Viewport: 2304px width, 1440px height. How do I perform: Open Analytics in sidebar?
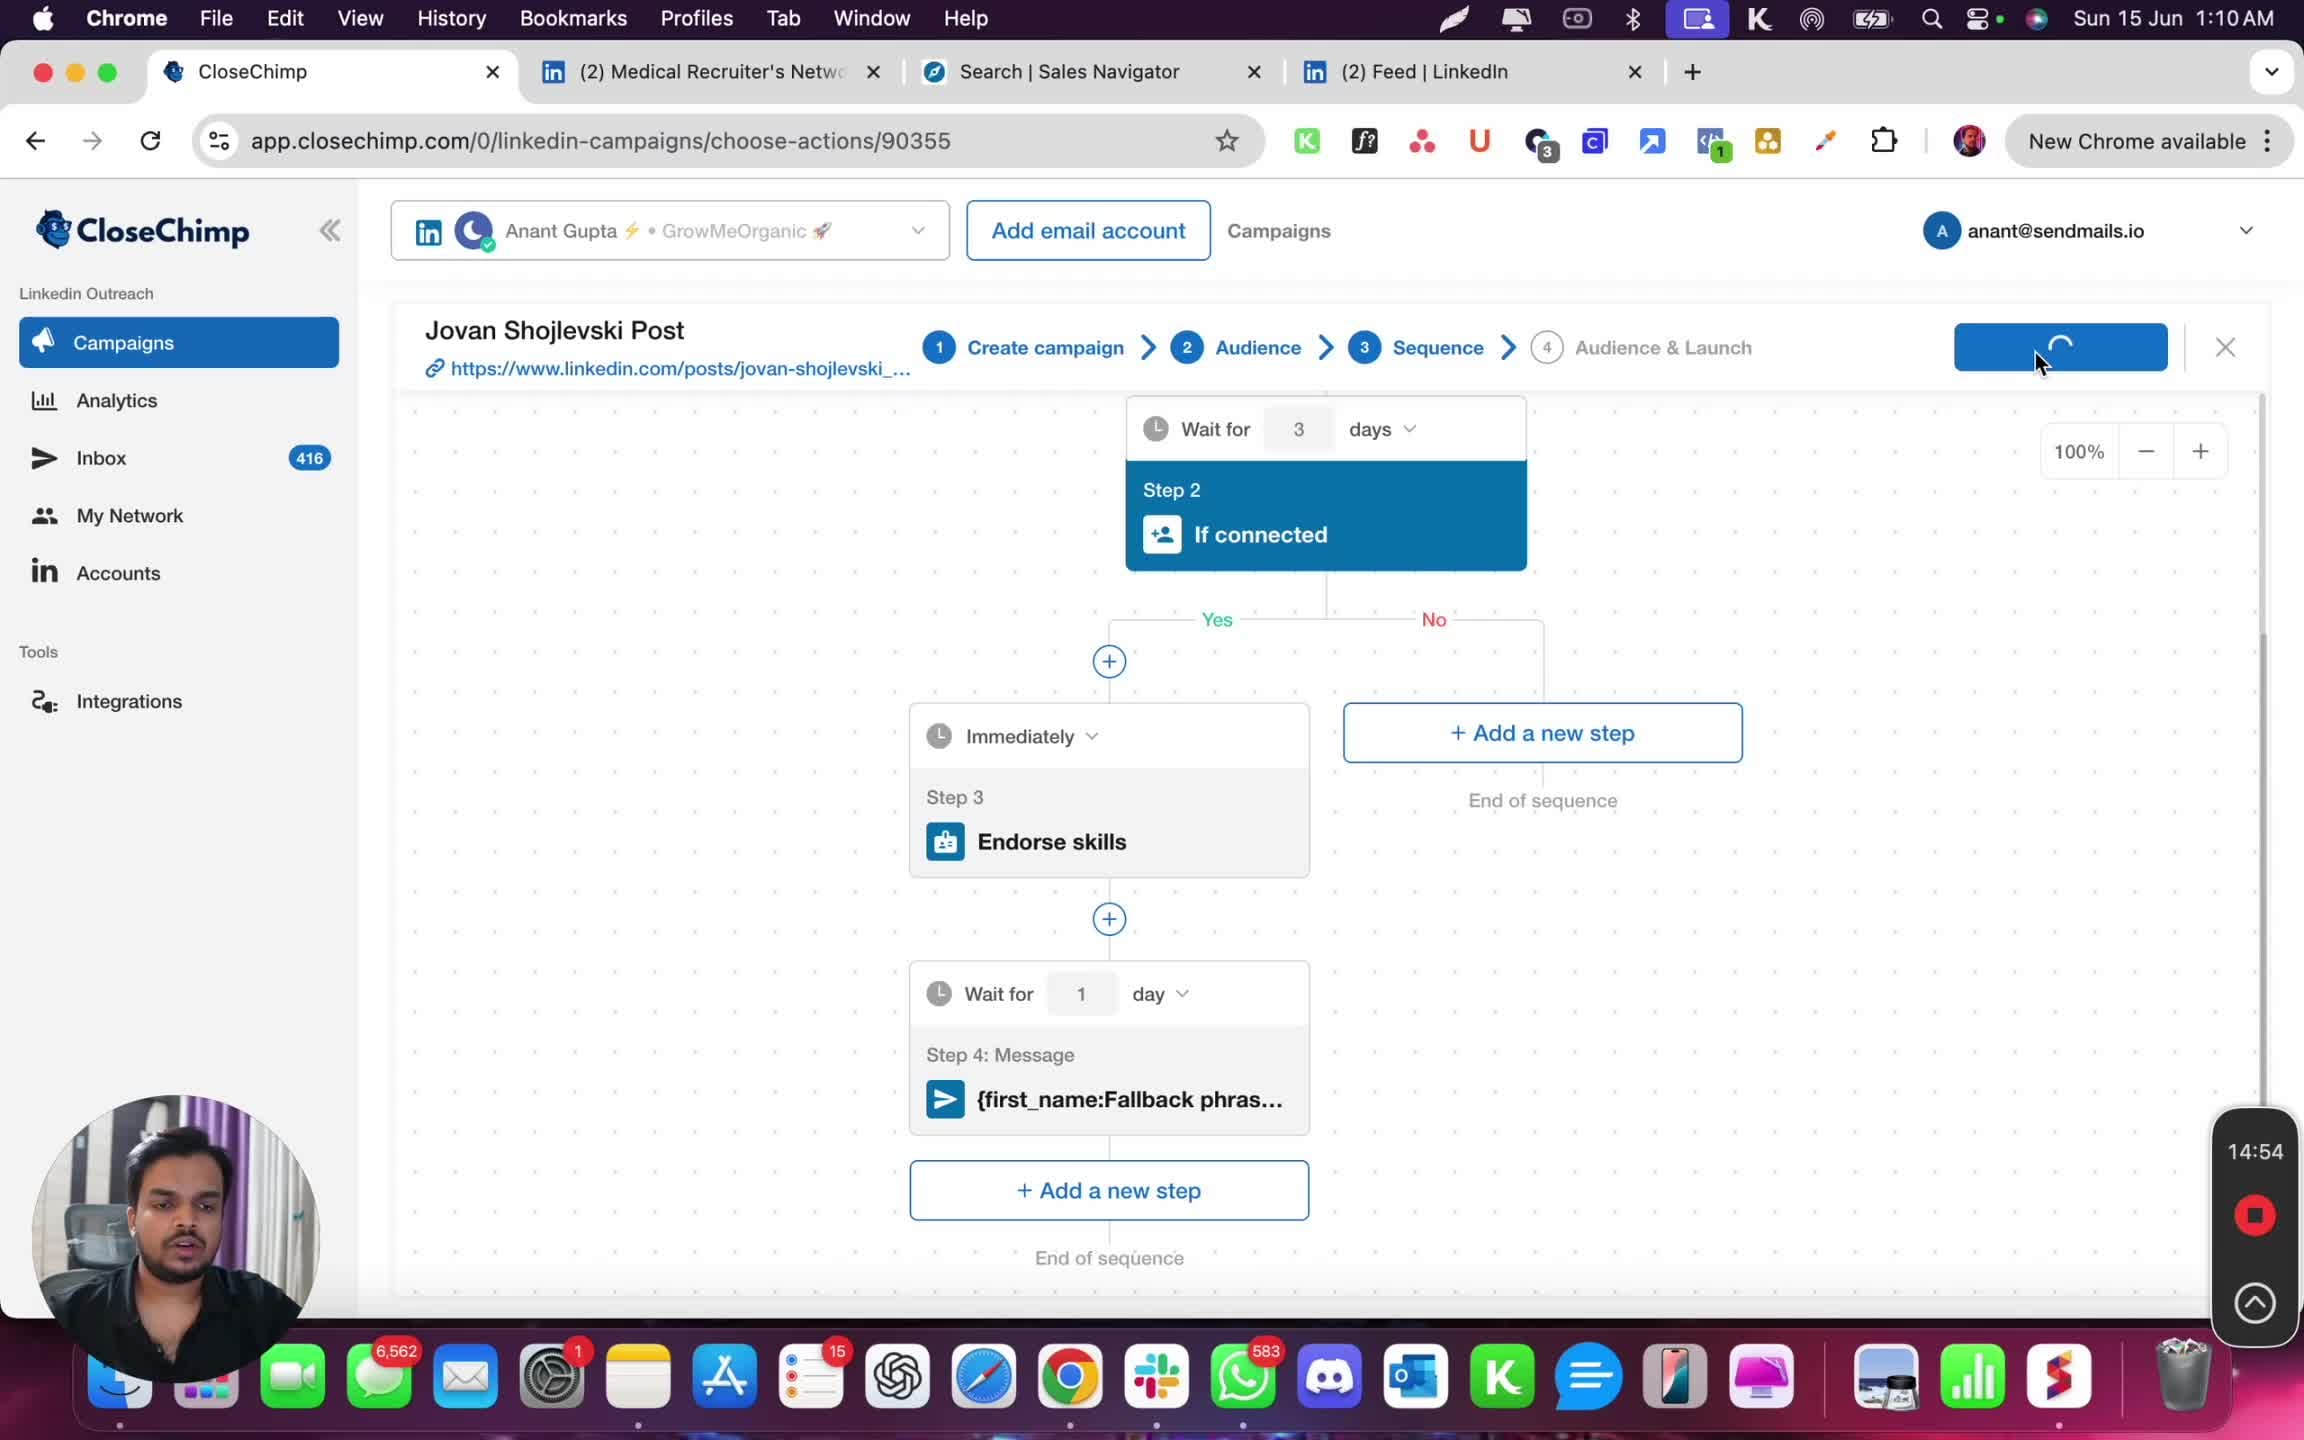pos(116,400)
